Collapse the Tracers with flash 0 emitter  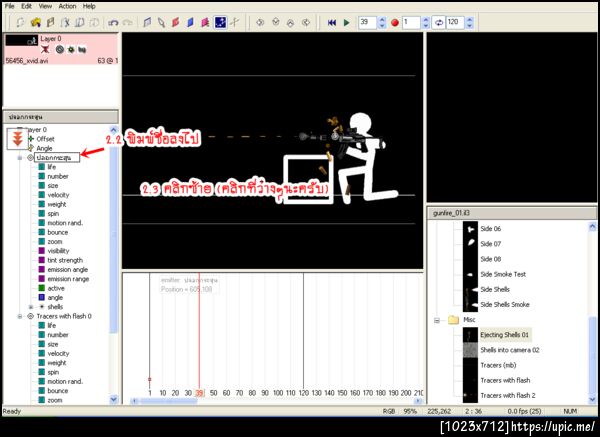20,316
